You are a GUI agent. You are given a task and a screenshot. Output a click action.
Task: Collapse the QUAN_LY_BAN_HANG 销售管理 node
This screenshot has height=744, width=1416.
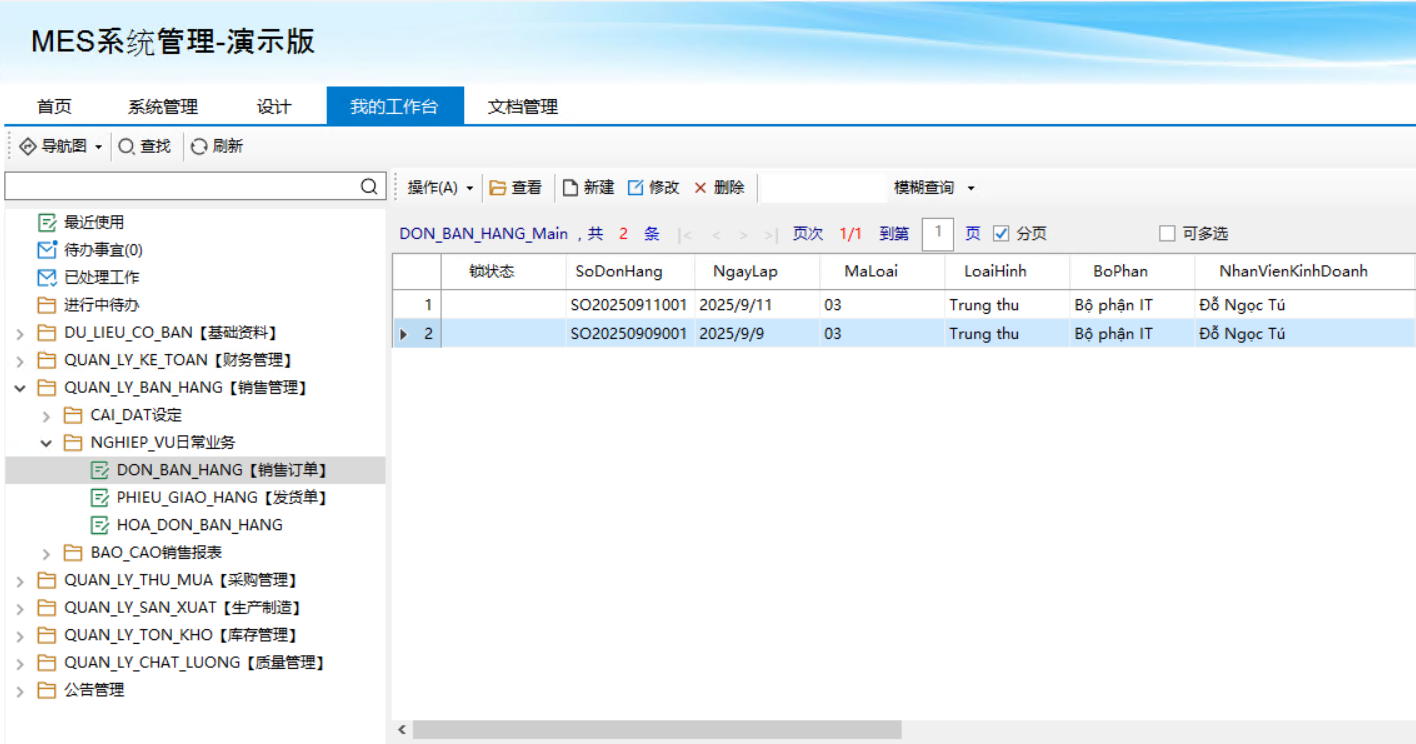pyautogui.click(x=20, y=388)
